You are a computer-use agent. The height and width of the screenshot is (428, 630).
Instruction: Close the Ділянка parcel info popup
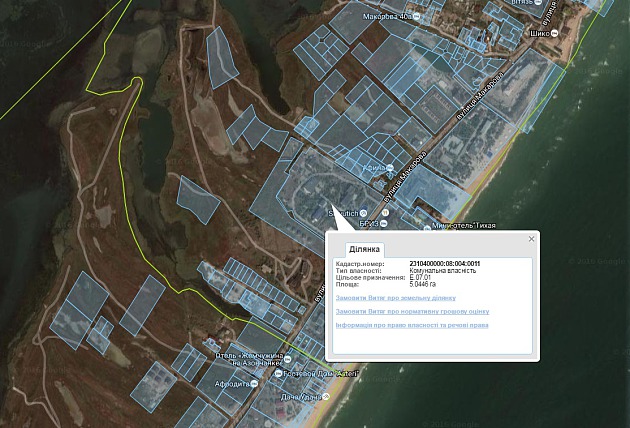531,239
